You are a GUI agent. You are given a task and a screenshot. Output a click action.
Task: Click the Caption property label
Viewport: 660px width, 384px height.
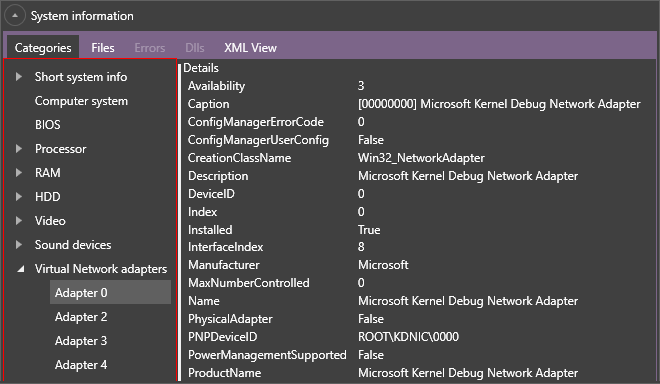(x=208, y=104)
